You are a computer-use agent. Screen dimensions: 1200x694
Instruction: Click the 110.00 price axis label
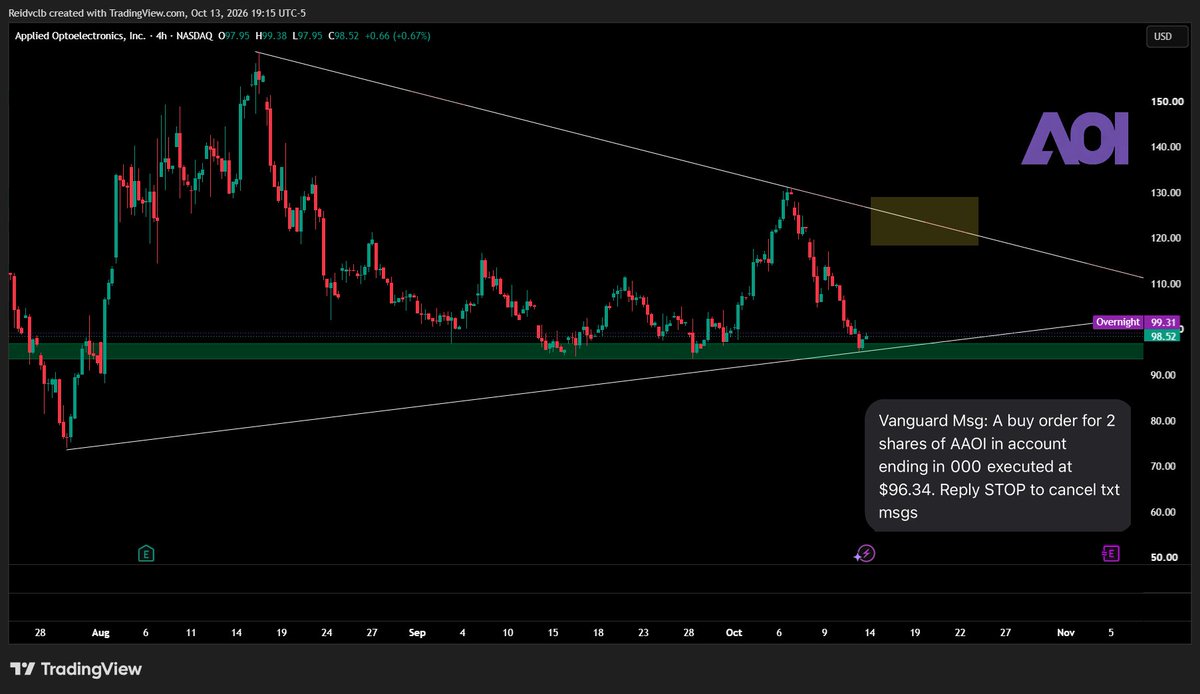tap(1165, 284)
